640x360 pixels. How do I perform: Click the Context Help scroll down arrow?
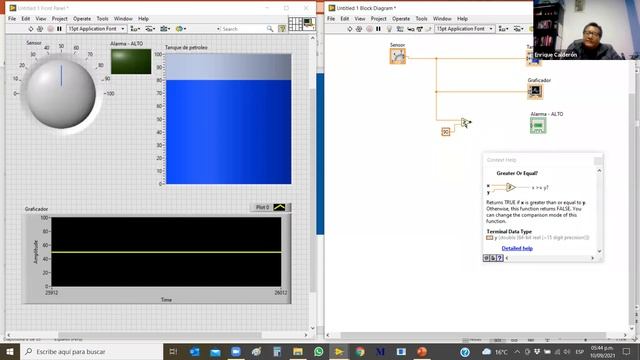tap(599, 251)
